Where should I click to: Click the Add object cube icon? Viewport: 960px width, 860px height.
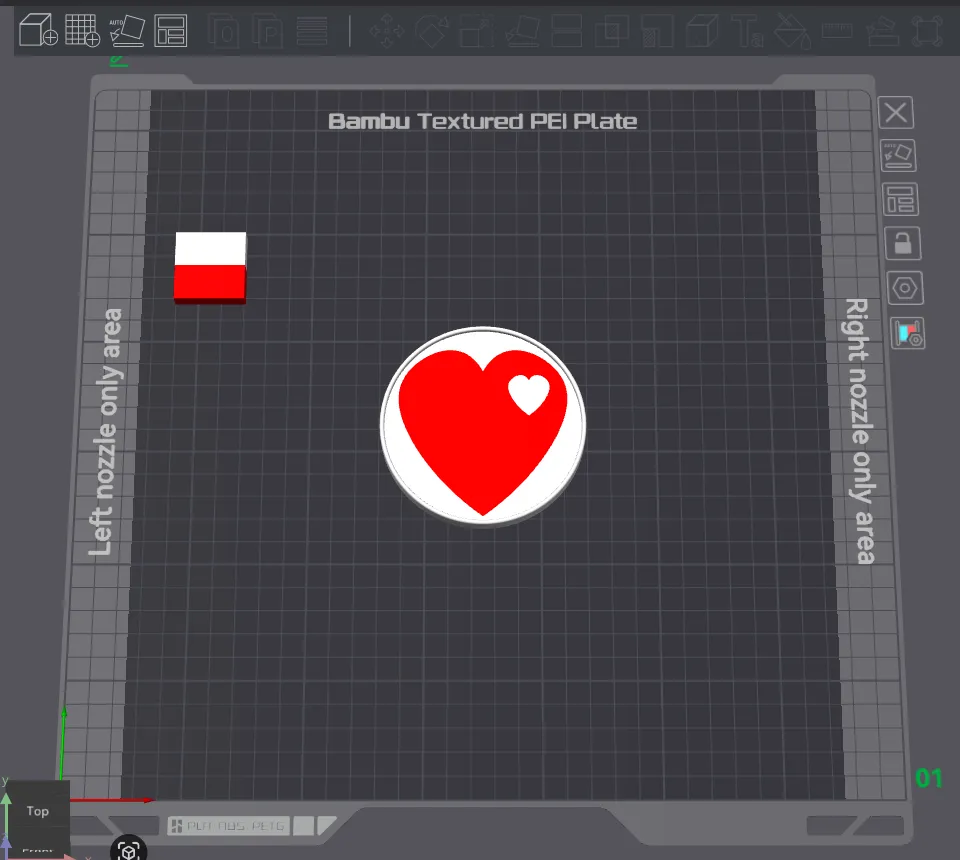[38, 29]
